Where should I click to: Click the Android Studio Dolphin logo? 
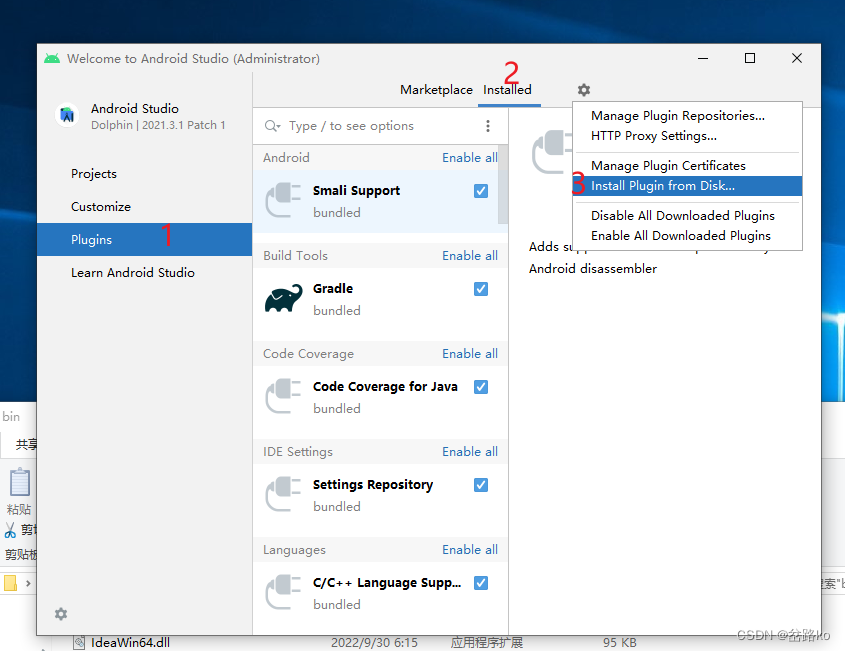coord(67,115)
